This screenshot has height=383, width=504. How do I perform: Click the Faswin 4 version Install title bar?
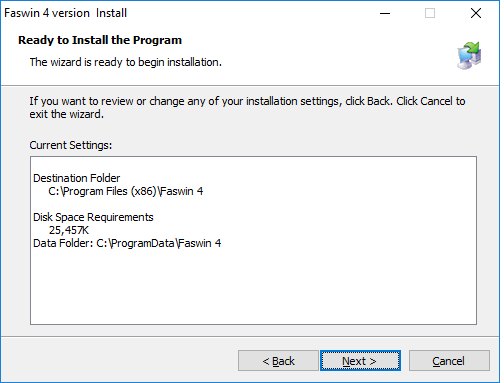pos(66,13)
